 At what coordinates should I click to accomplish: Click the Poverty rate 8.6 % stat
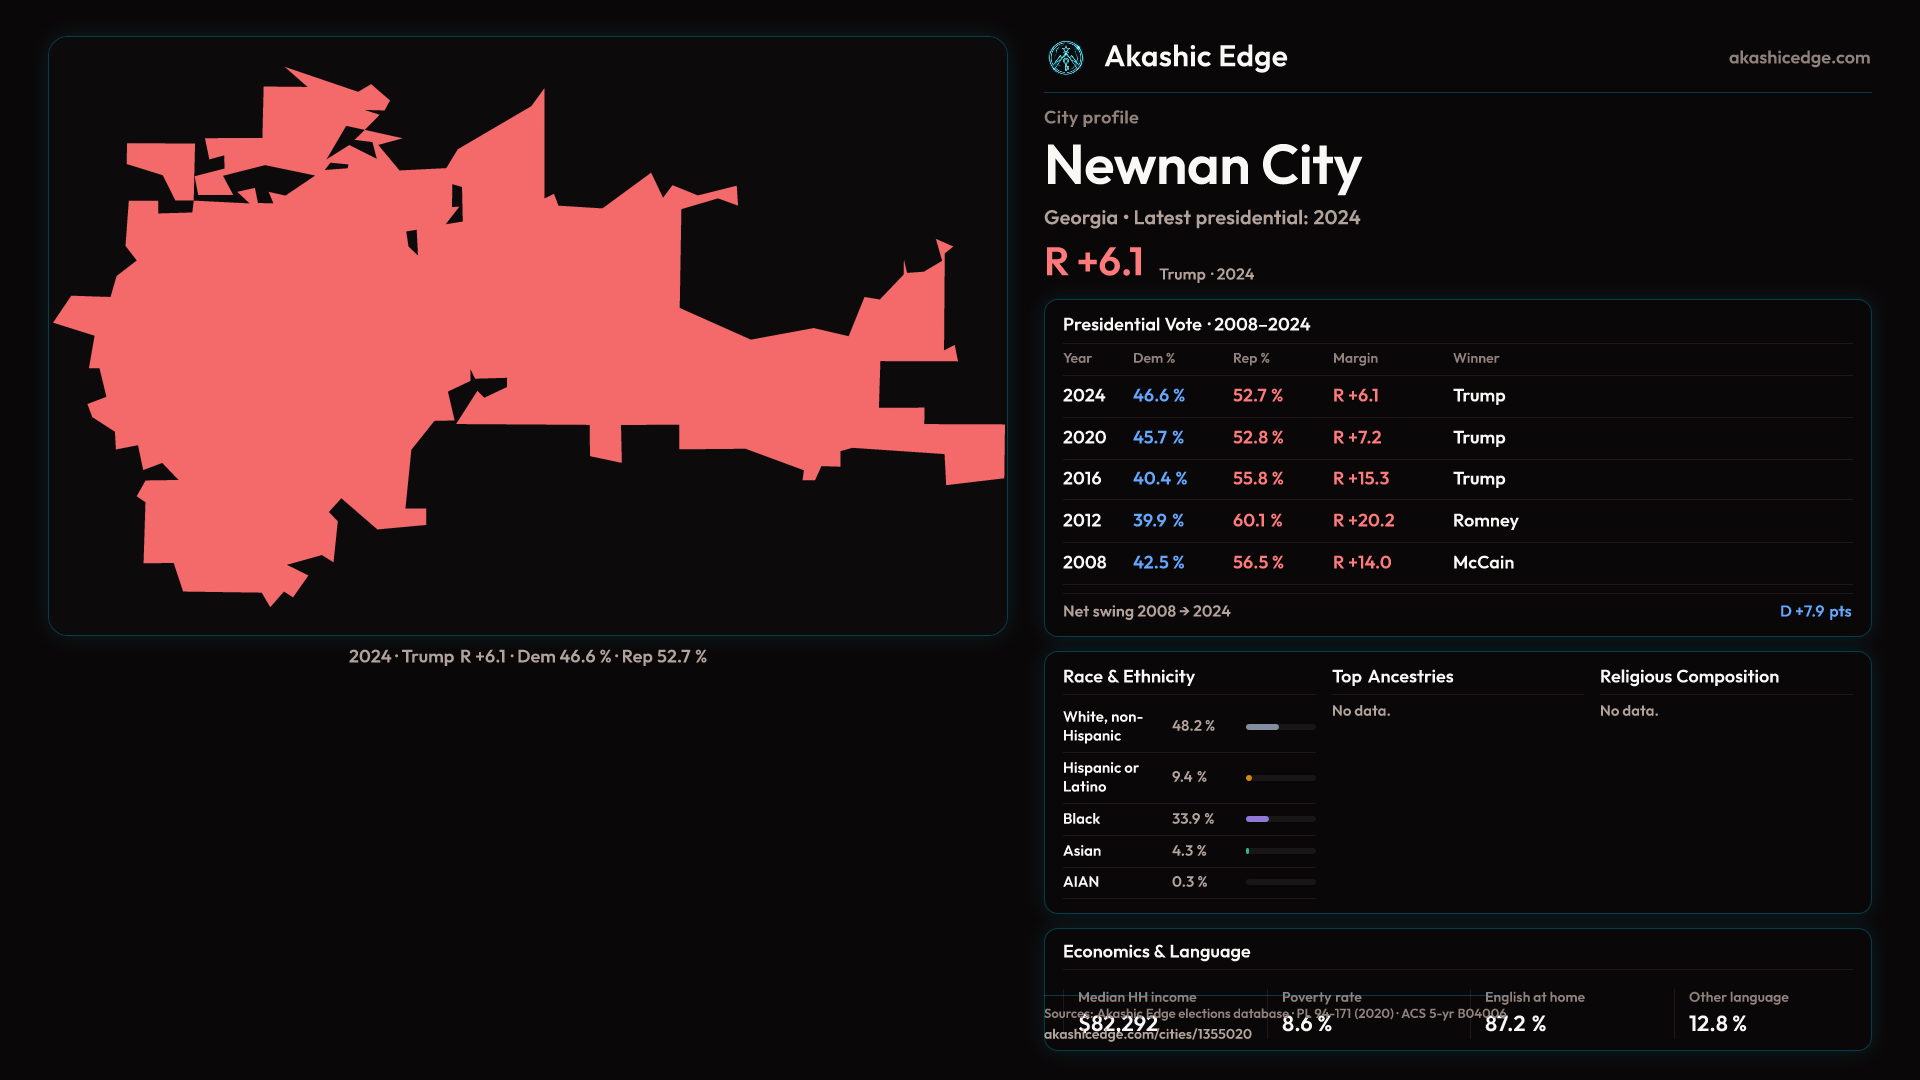(x=1306, y=1024)
